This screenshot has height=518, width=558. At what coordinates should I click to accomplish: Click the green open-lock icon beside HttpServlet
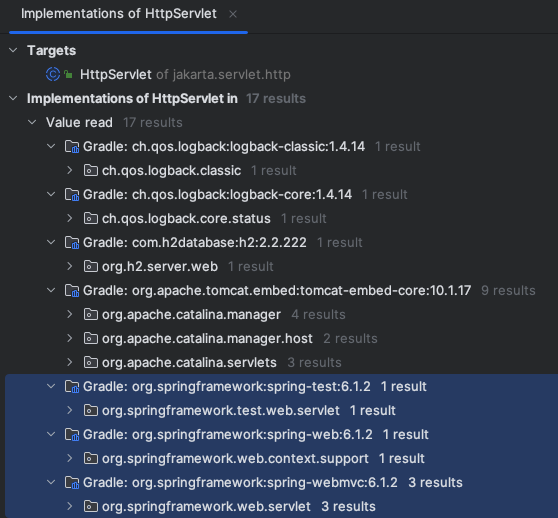point(68,74)
